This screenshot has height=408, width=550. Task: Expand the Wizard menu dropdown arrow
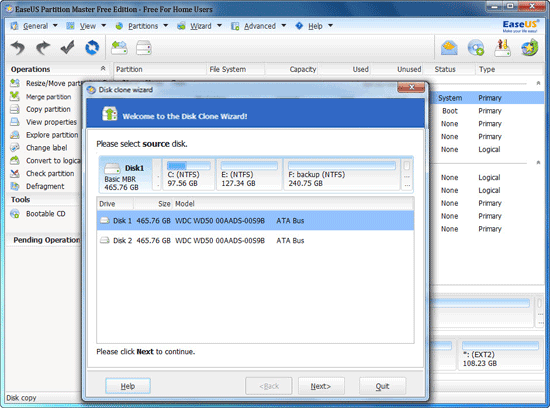219,26
